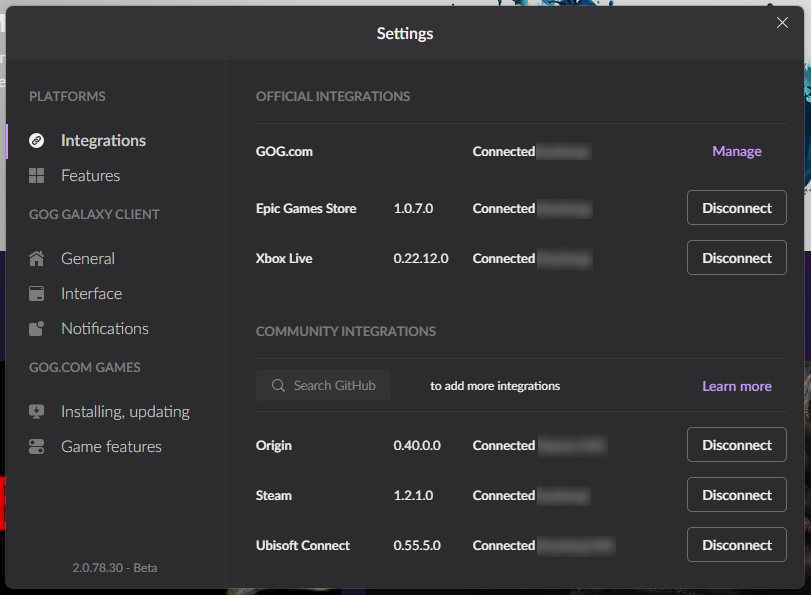Click Xbox Live version 0.22.12.0
Screen dimensions: 811x595
pos(420,258)
